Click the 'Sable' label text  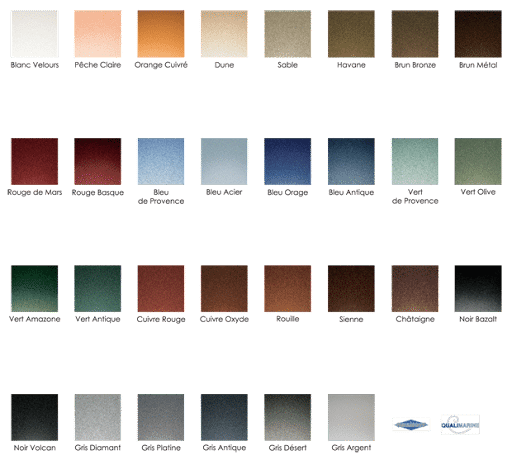(x=288, y=65)
